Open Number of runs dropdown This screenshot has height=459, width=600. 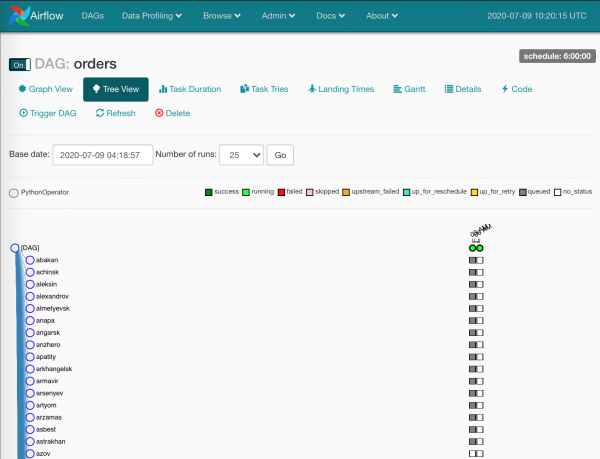click(241, 155)
